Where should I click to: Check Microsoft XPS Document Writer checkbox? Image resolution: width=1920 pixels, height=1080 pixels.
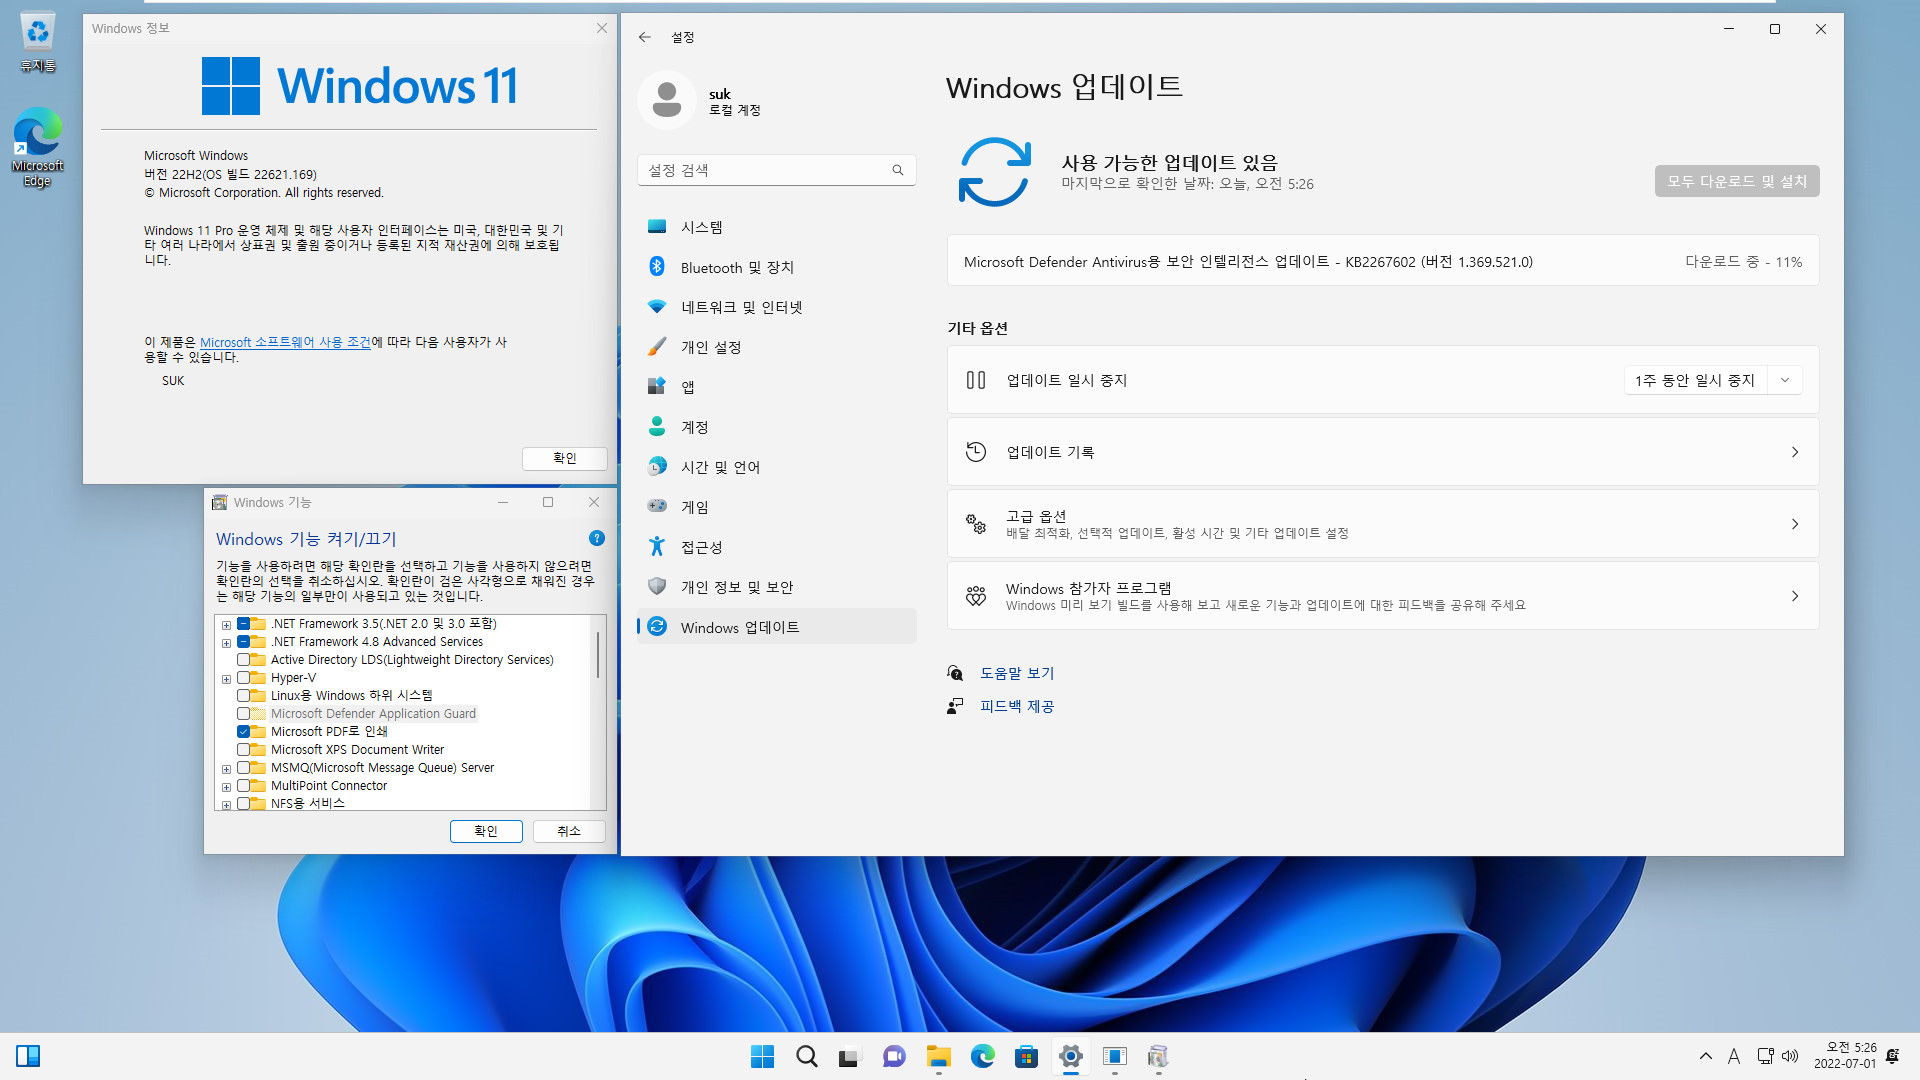[x=243, y=750]
